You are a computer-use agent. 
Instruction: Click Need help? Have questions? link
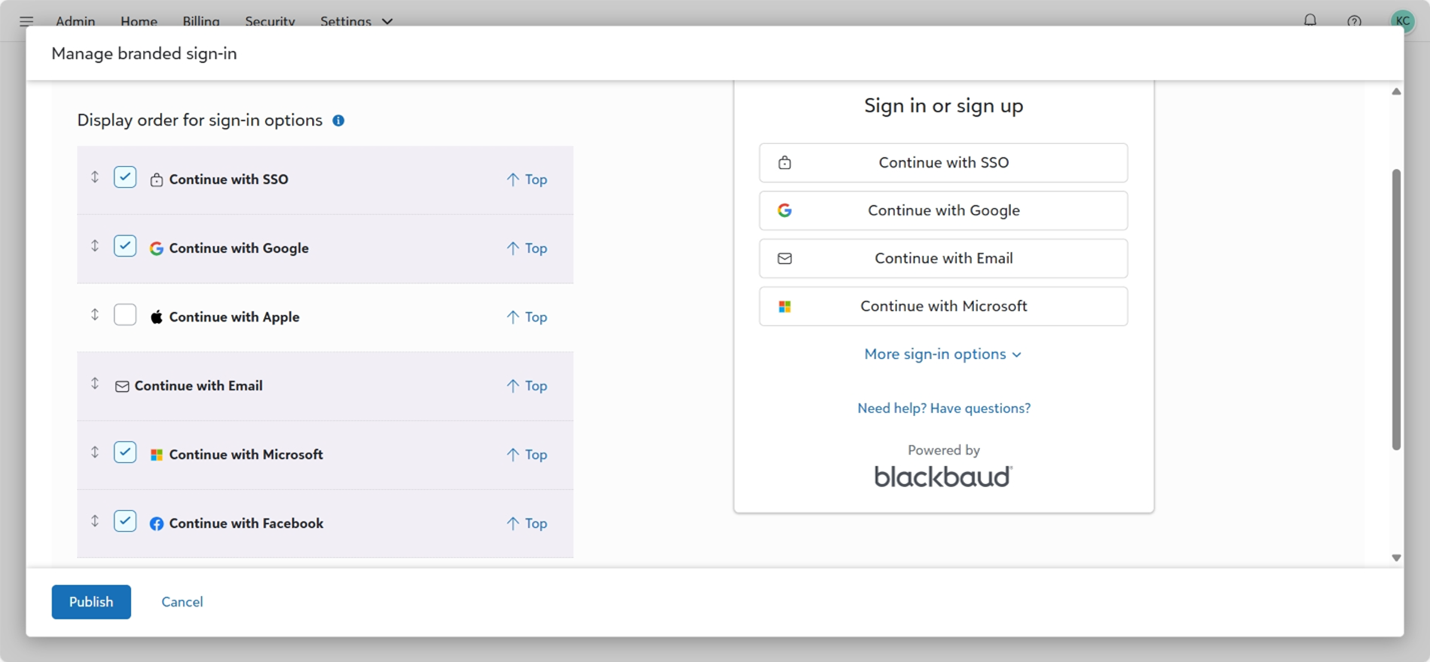(x=943, y=408)
